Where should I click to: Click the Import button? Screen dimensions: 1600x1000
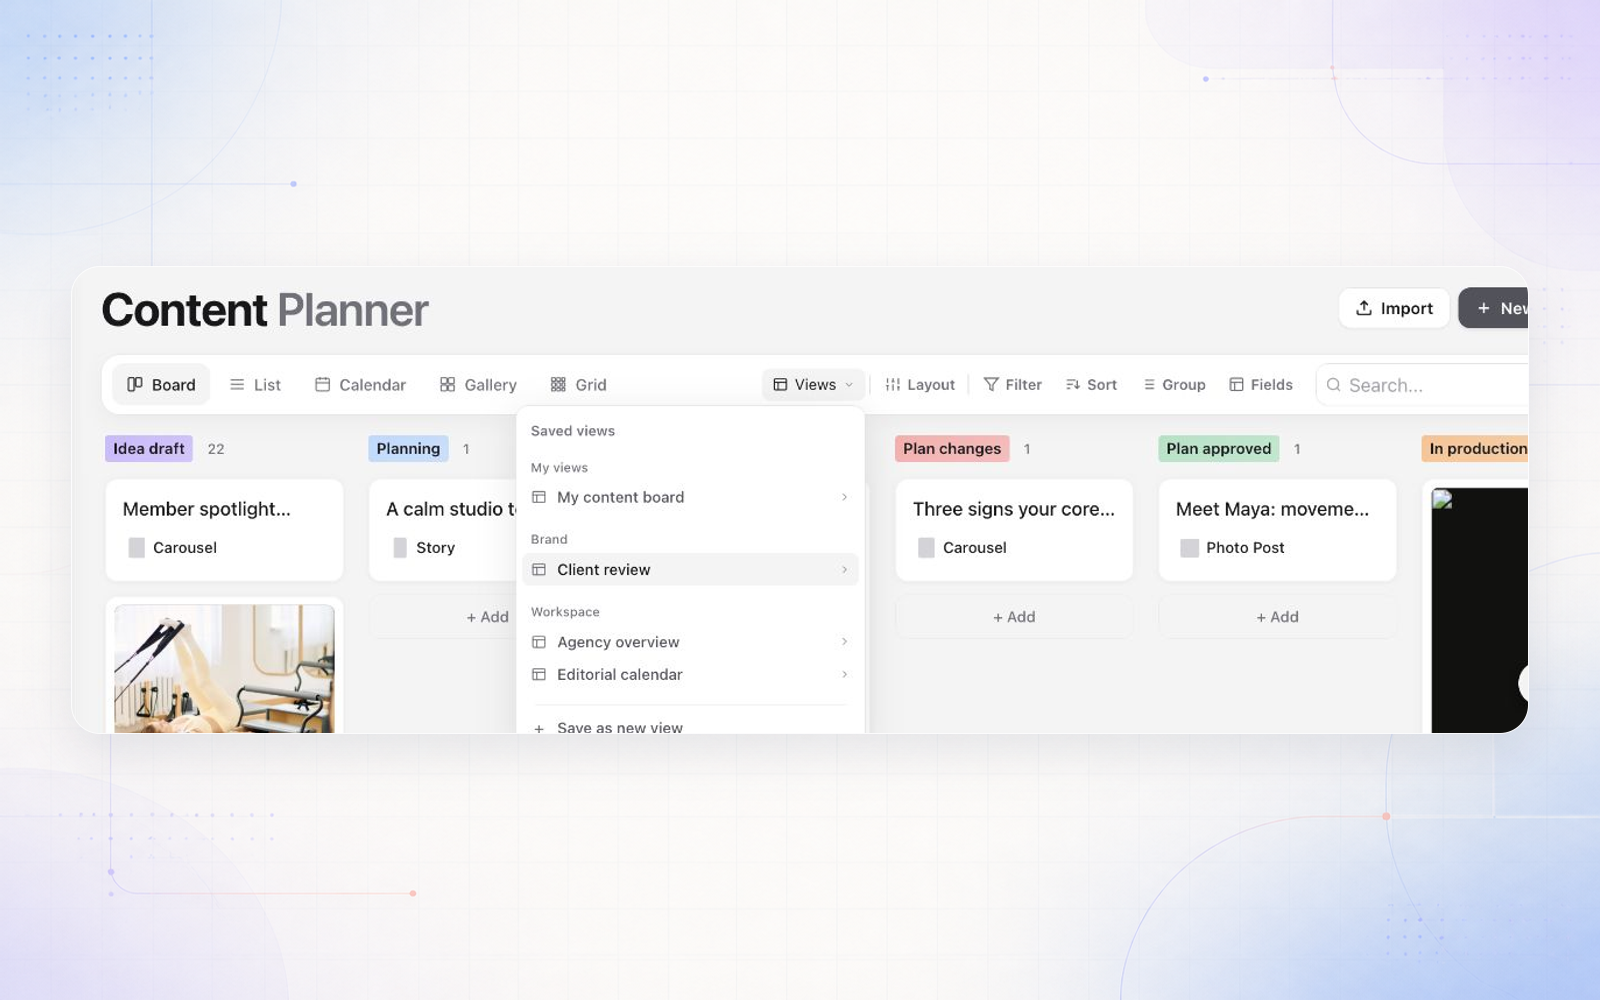tap(1394, 308)
